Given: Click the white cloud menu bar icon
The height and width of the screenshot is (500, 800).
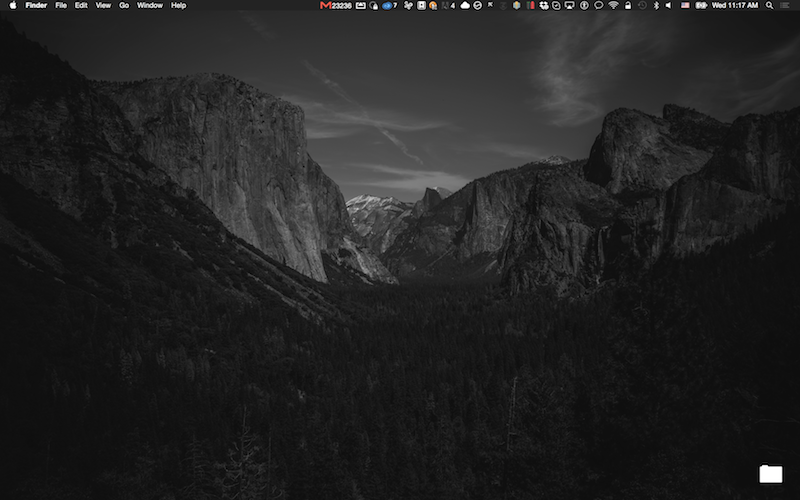Looking at the screenshot, I should pos(465,6).
